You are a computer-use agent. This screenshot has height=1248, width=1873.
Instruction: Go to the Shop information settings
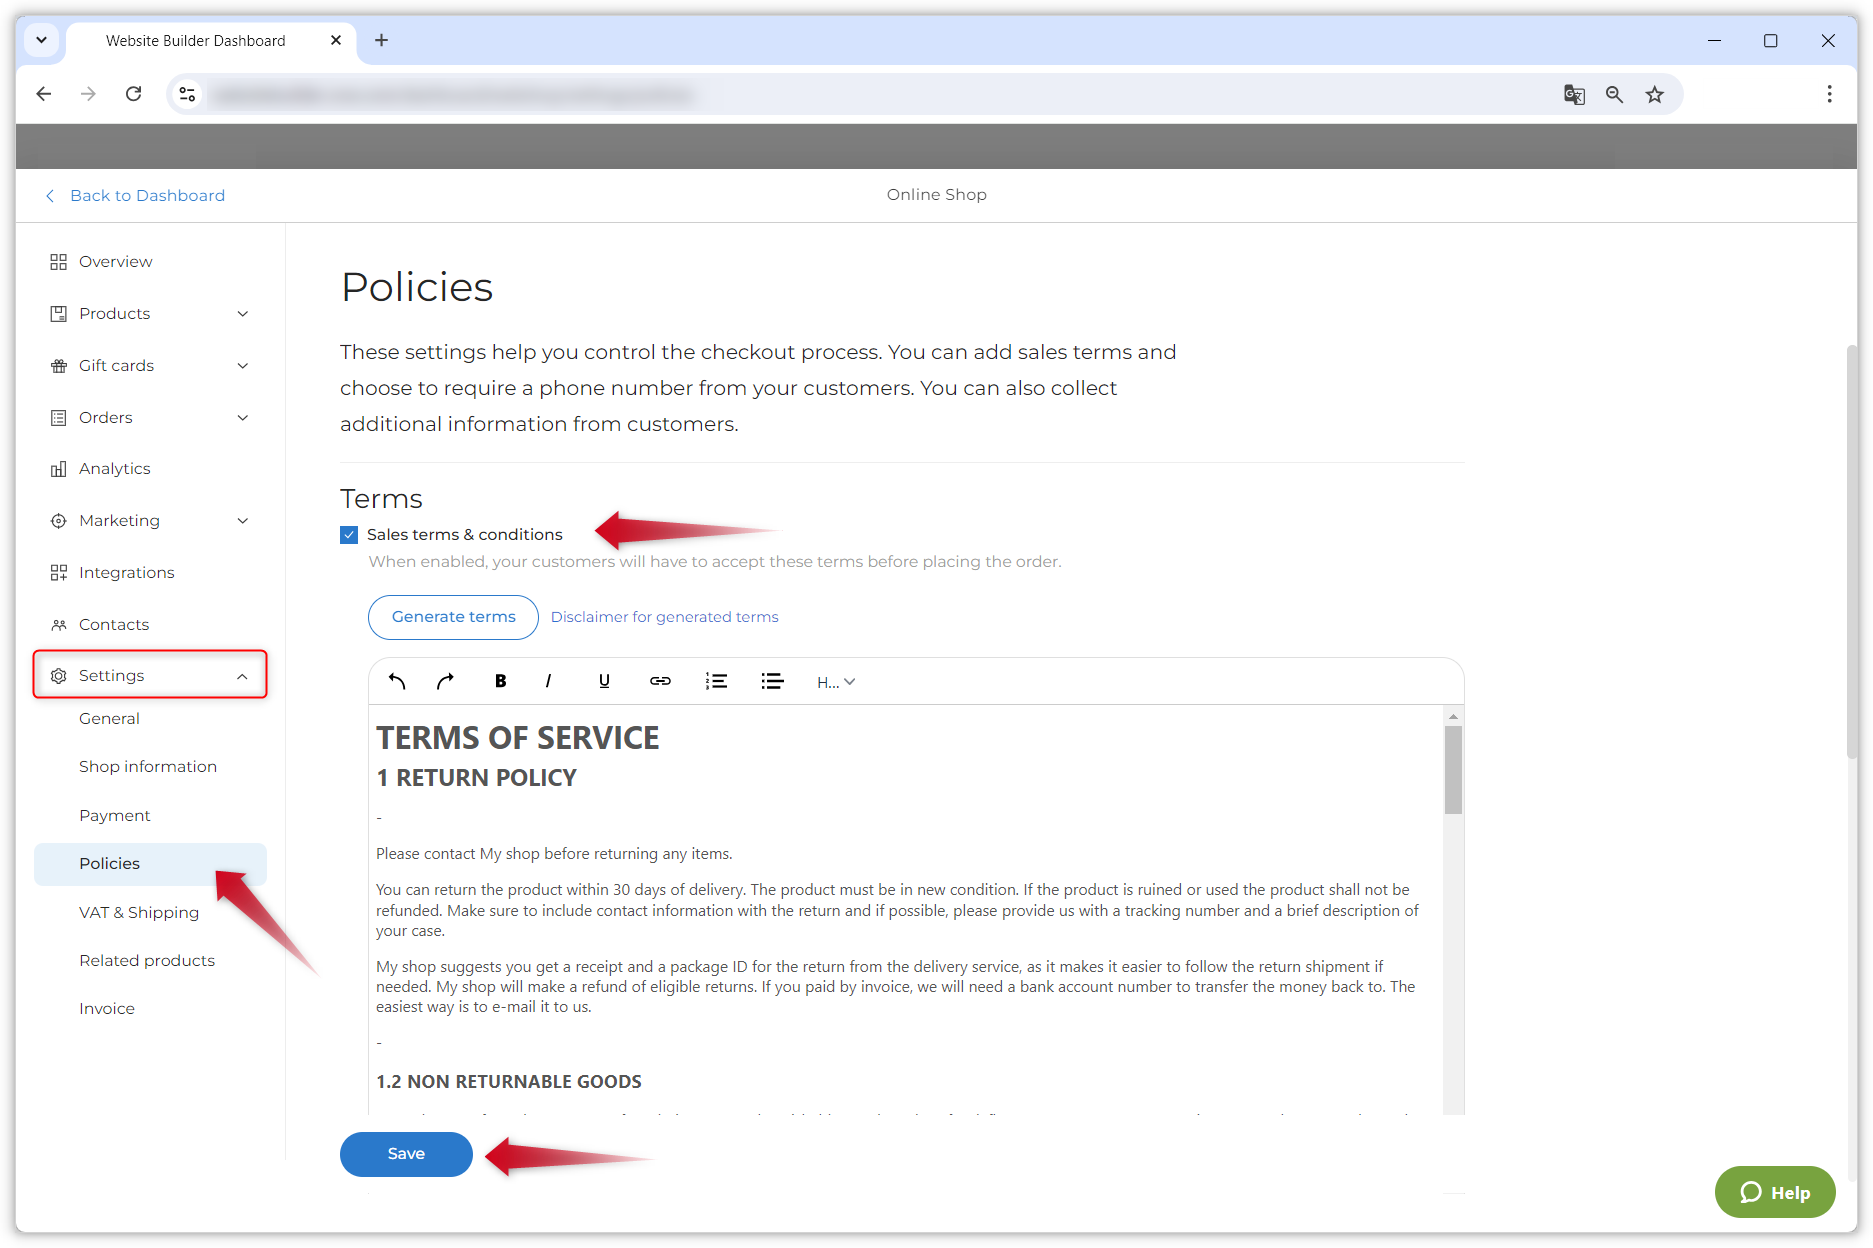[148, 766]
